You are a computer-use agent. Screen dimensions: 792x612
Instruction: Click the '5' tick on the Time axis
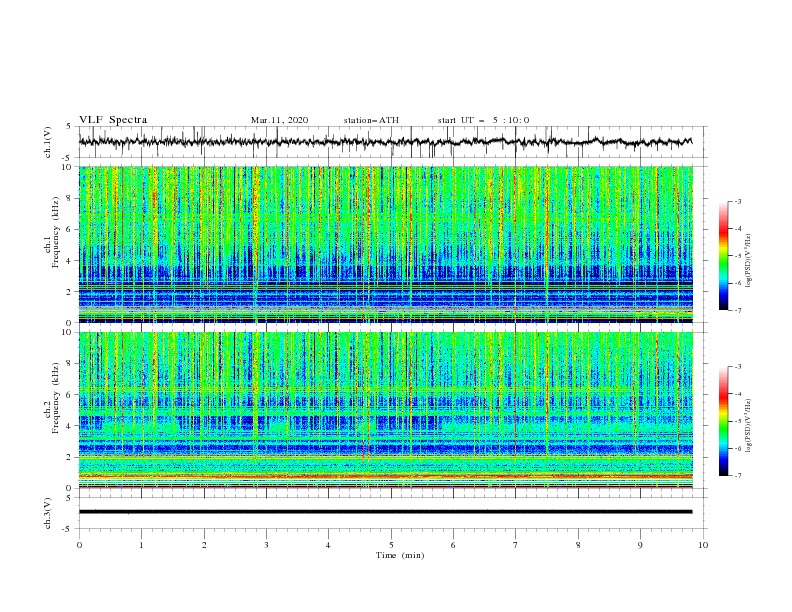391,545
